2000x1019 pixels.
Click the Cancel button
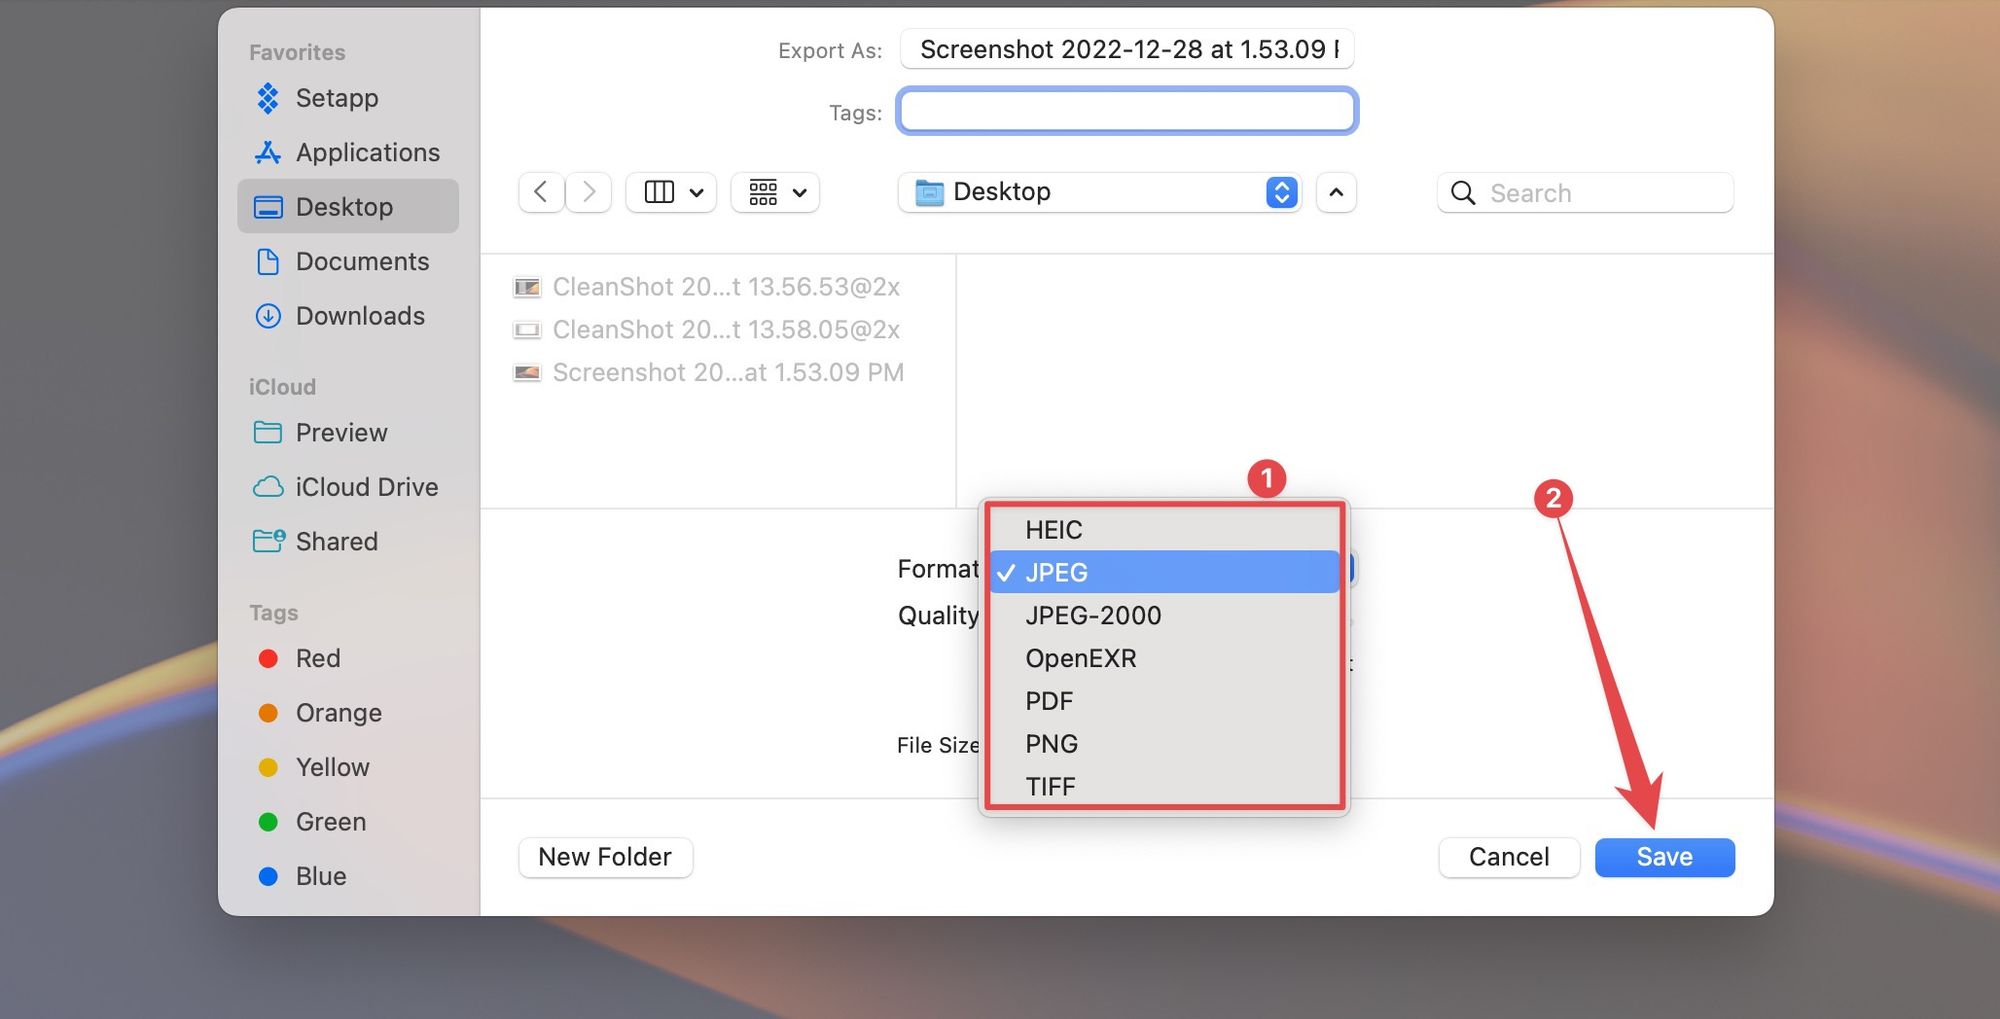[x=1508, y=857]
